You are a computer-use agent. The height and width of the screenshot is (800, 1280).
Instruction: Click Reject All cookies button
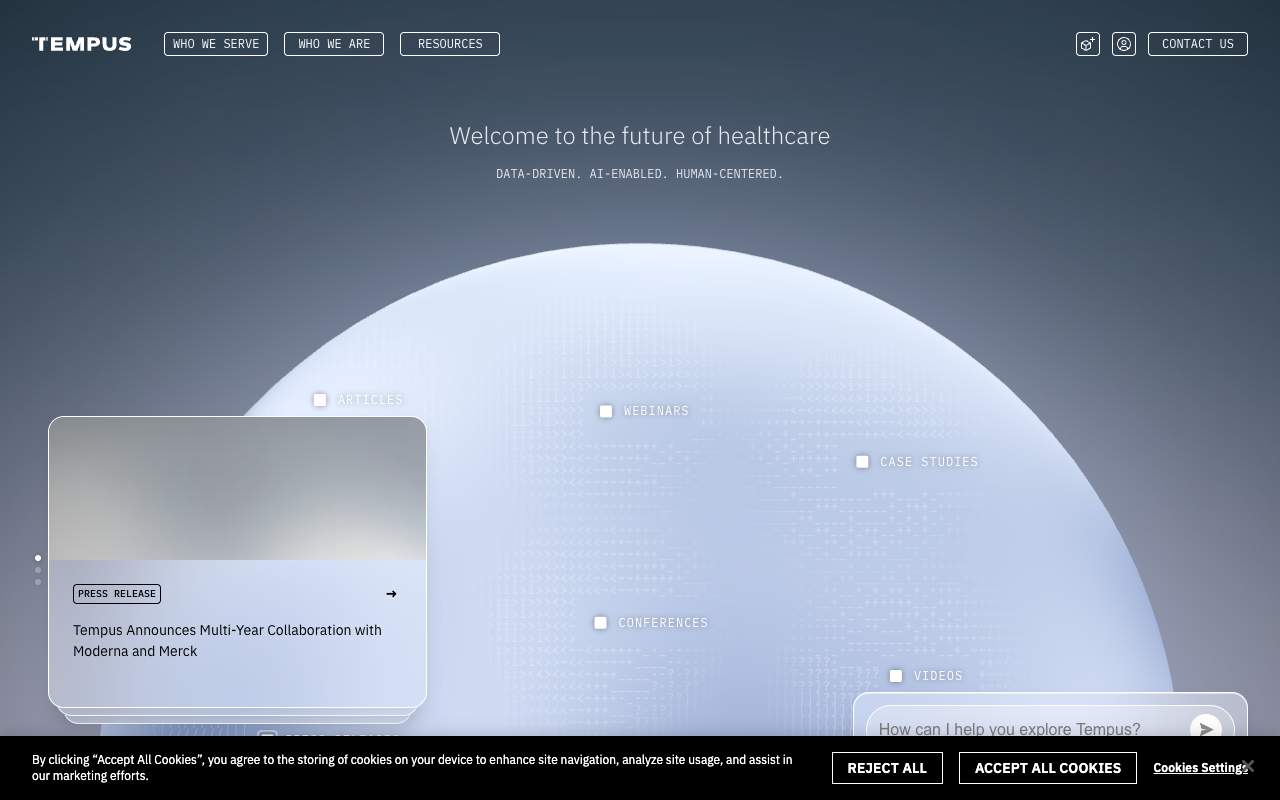(887, 768)
